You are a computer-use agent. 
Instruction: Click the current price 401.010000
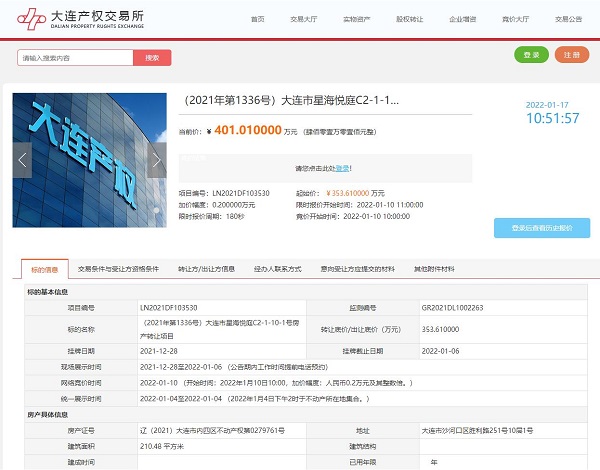(x=248, y=130)
